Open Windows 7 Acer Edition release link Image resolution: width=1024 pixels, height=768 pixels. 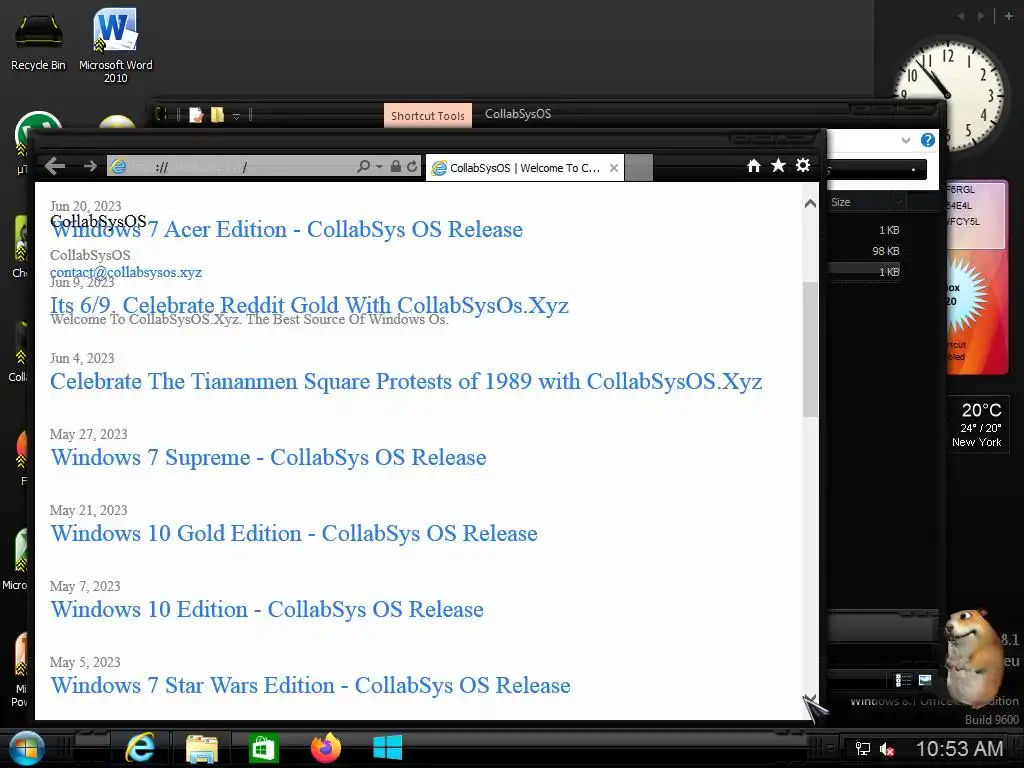click(287, 230)
